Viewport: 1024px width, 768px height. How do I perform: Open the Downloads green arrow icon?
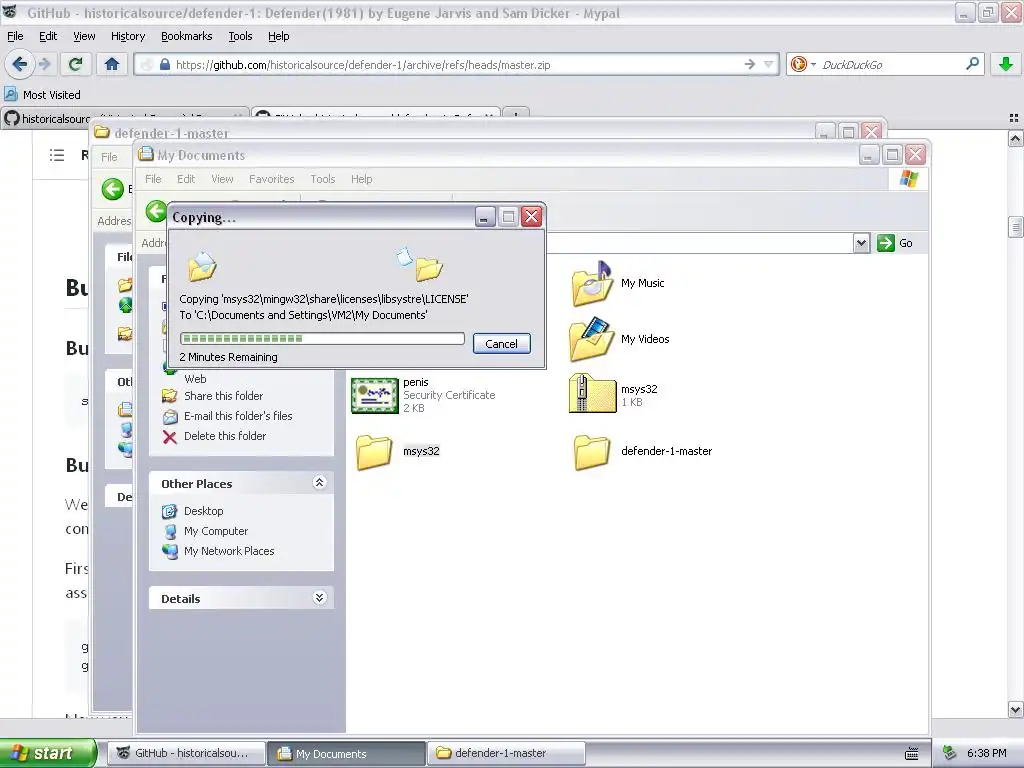pos(1006,64)
